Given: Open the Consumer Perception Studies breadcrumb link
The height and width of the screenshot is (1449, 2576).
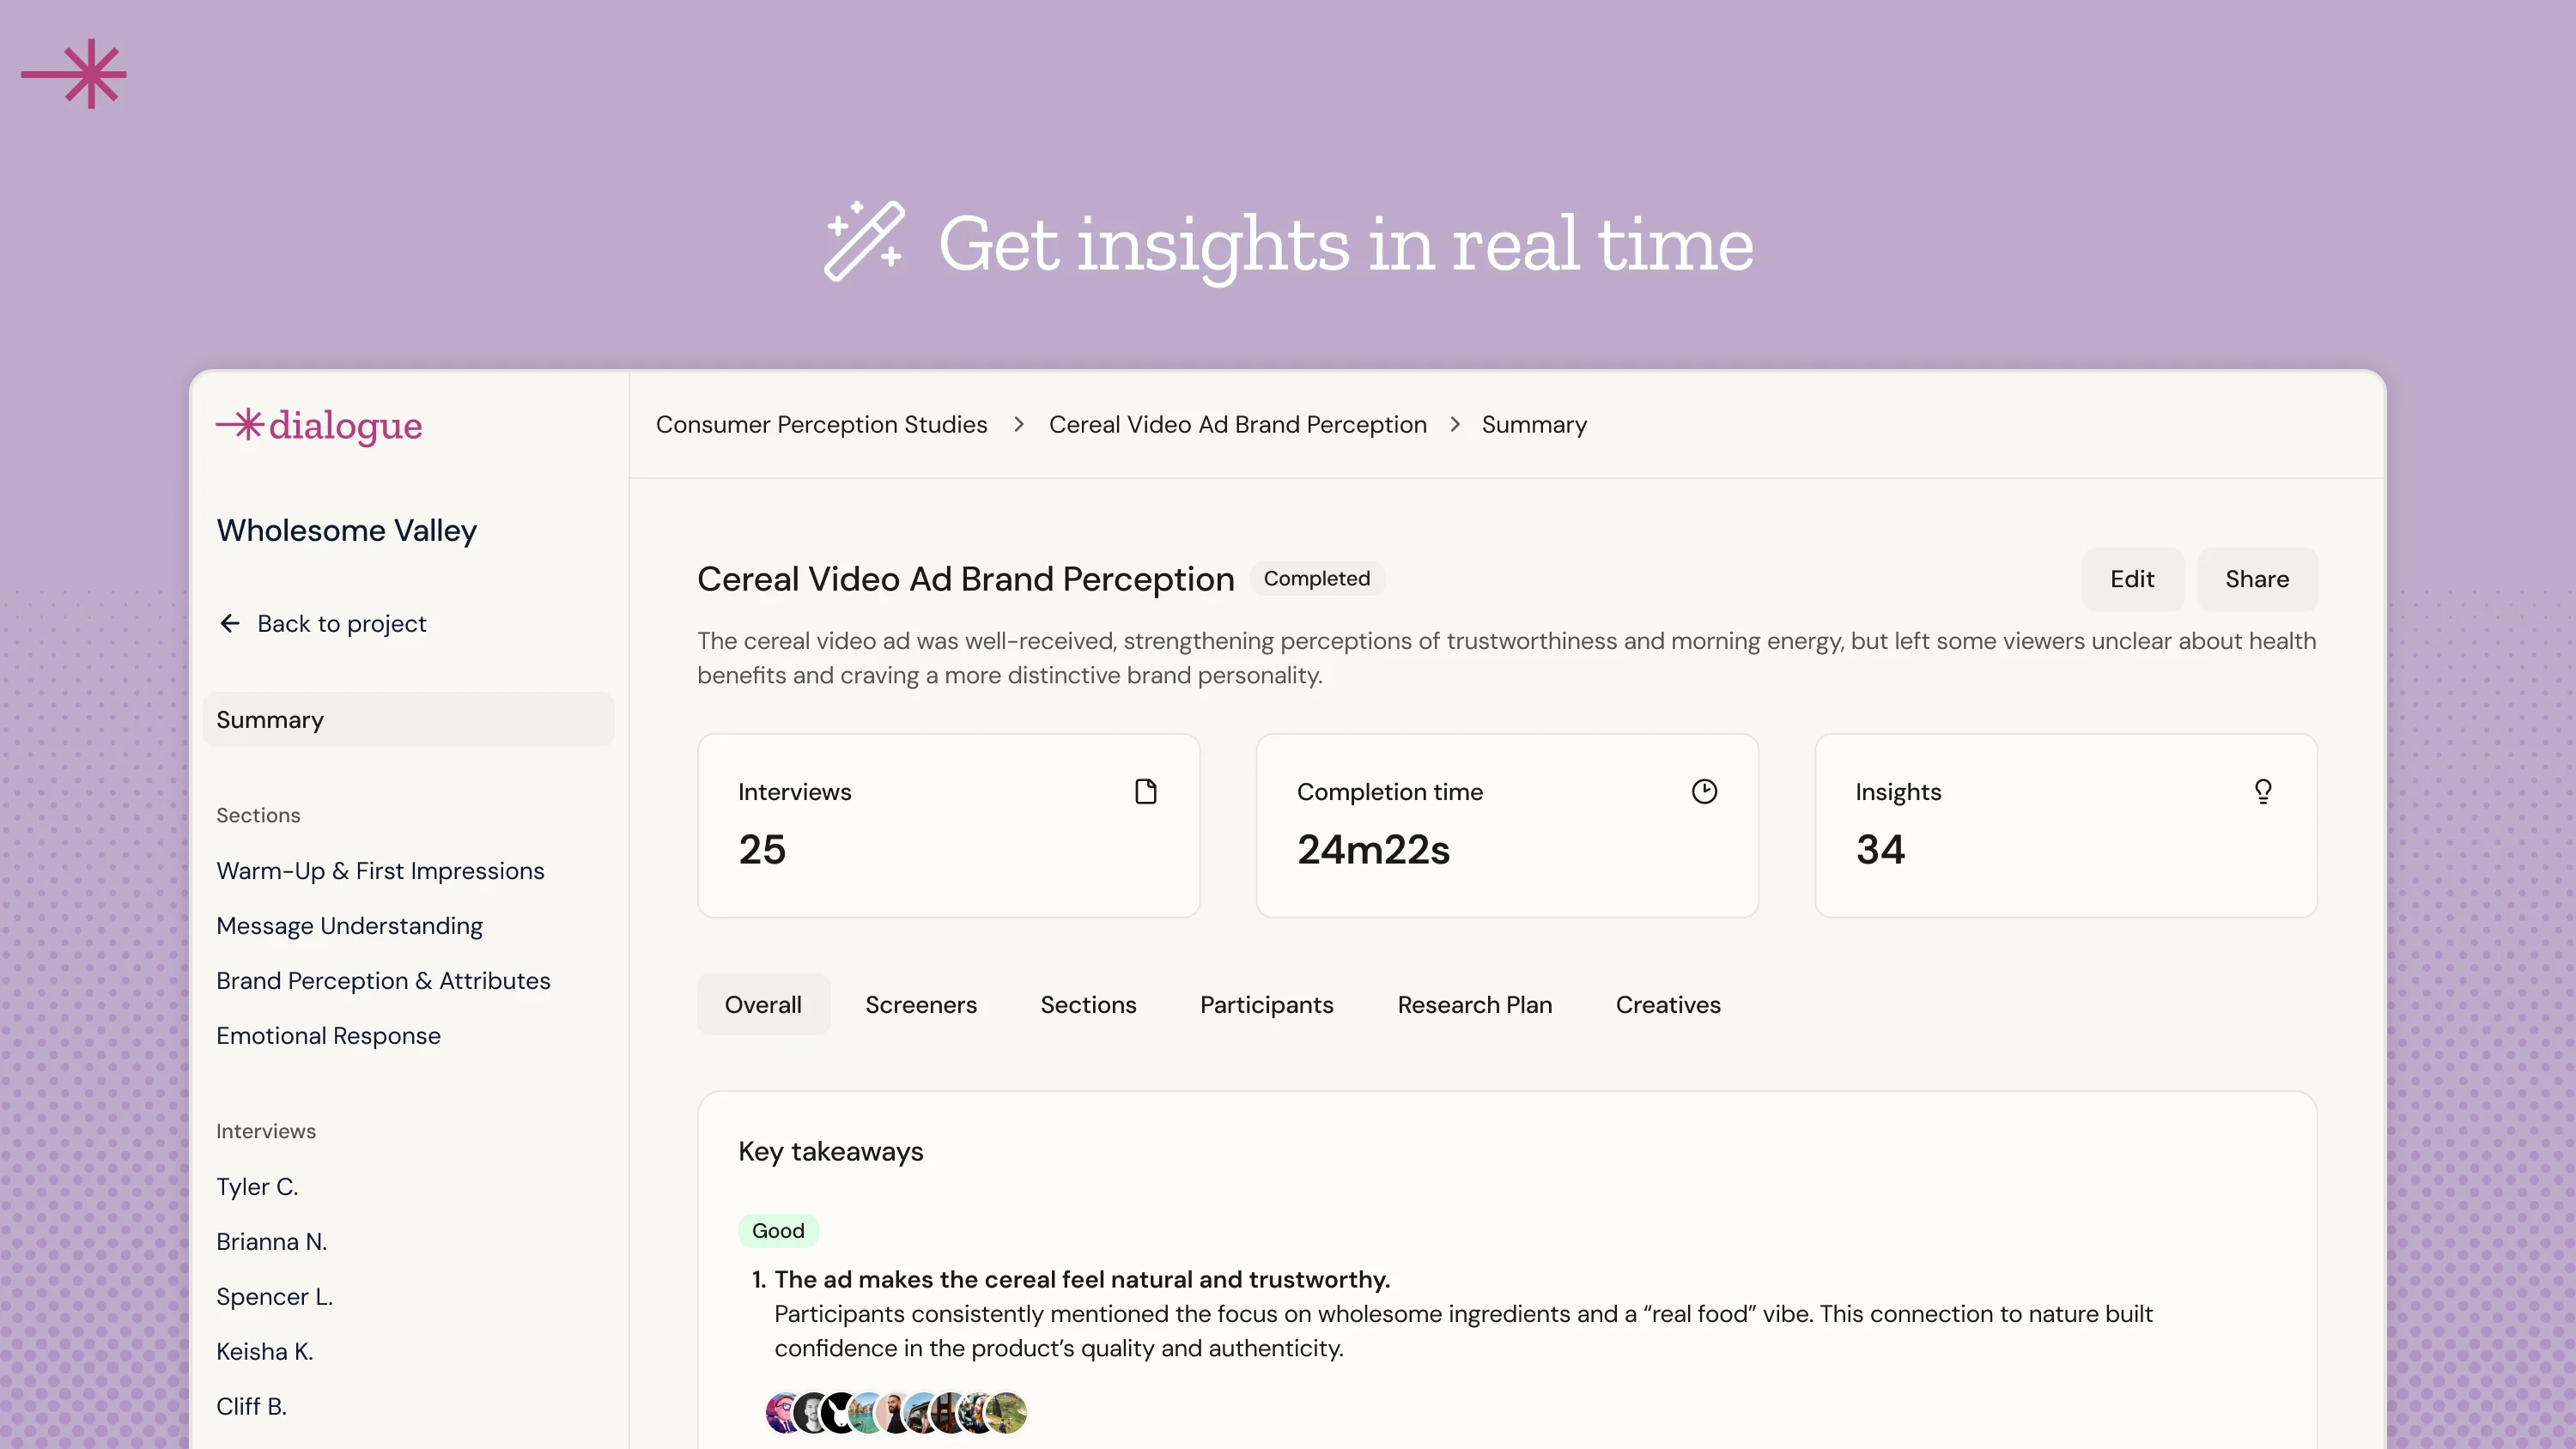Looking at the screenshot, I should pos(821,424).
